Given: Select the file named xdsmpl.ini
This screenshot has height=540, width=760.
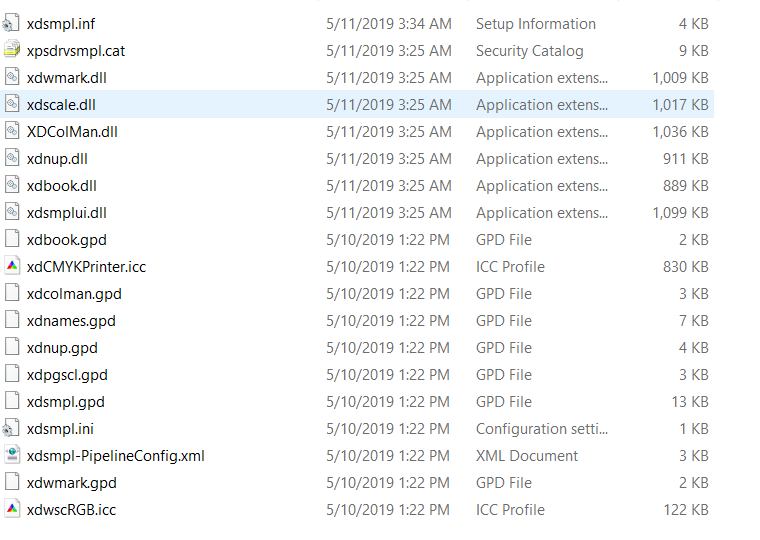Looking at the screenshot, I should [60, 429].
